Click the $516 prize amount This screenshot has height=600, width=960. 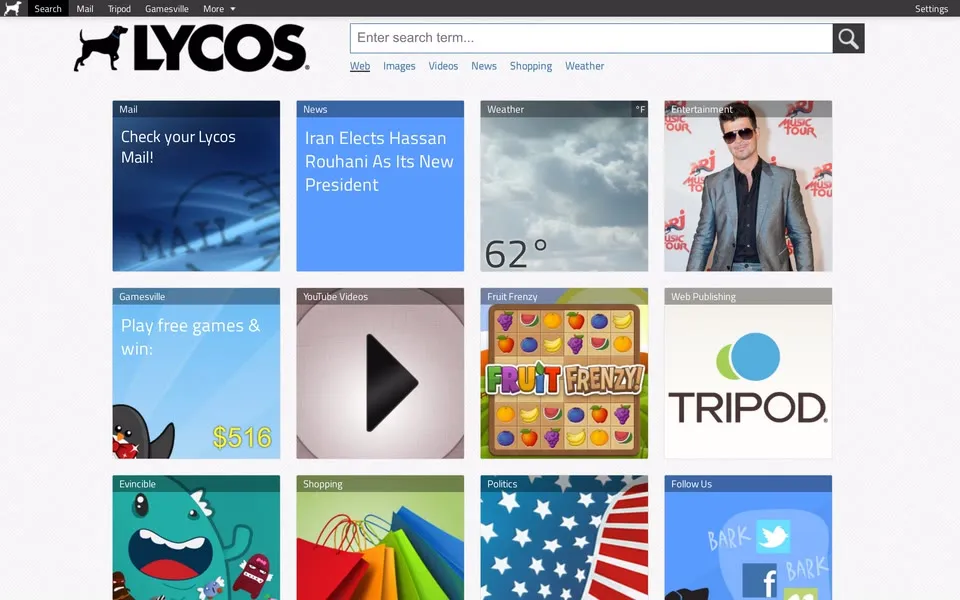click(242, 437)
